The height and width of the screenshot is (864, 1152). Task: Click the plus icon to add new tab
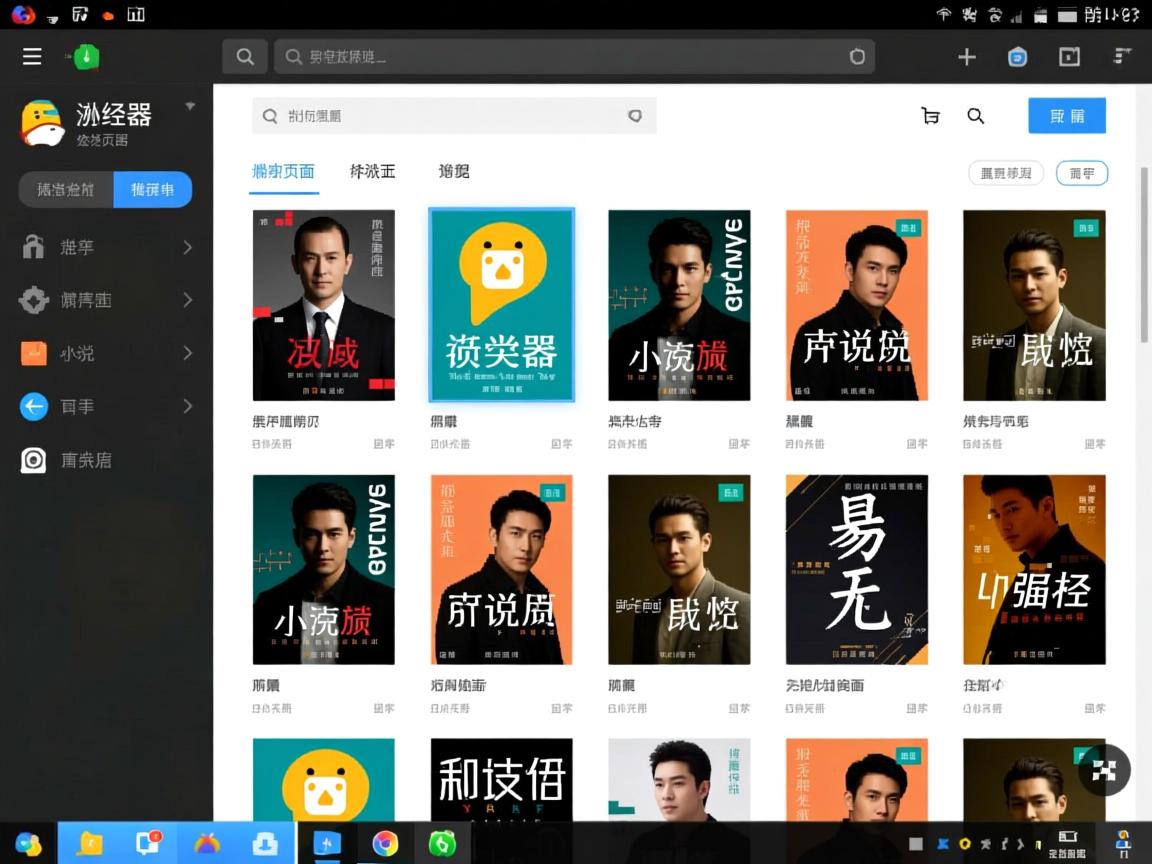click(966, 56)
